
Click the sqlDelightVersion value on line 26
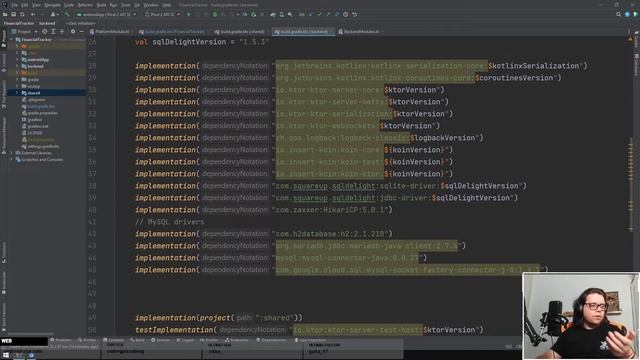click(x=254, y=42)
